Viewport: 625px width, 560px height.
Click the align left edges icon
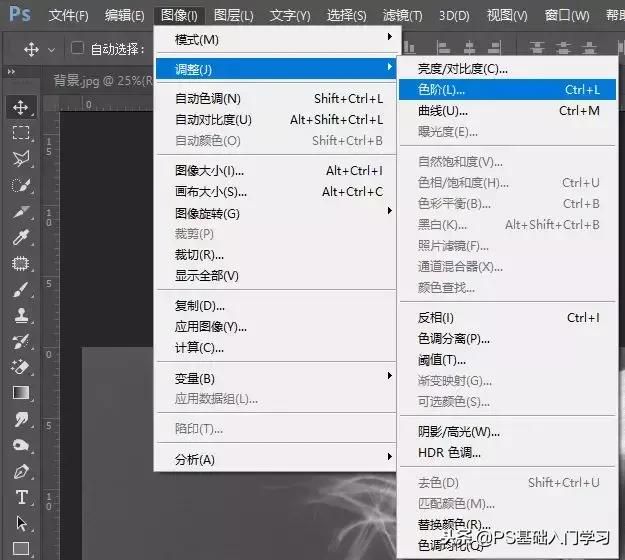pyautogui.click(x=443, y=48)
